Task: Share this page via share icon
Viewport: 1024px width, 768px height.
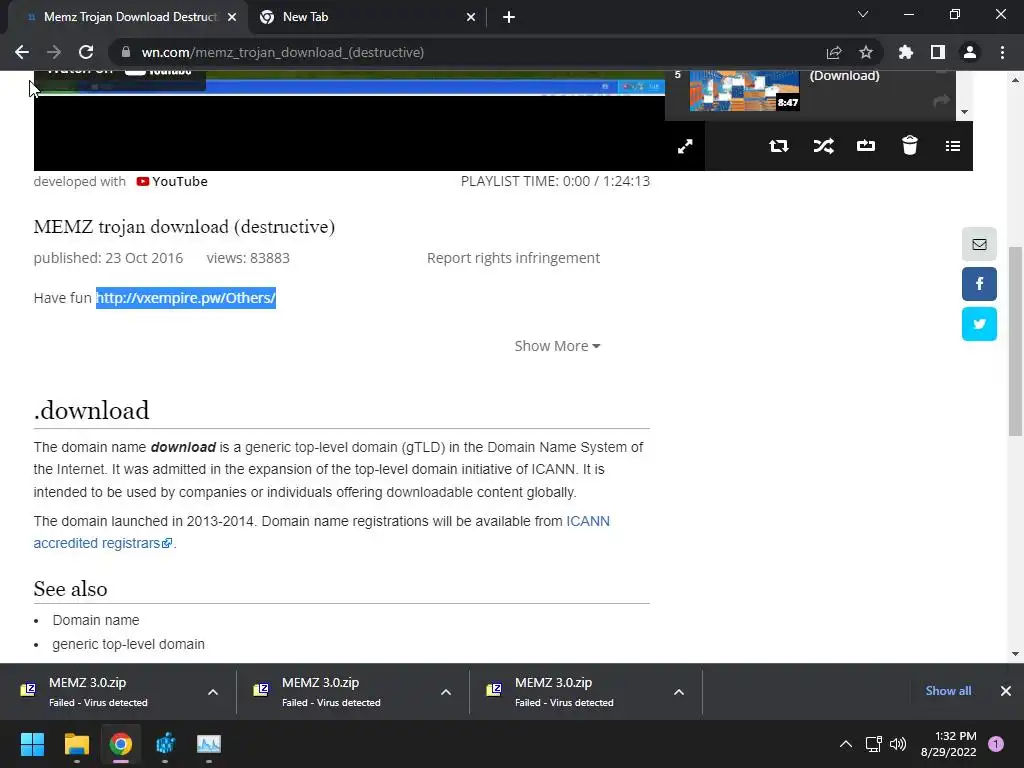Action: click(x=834, y=52)
